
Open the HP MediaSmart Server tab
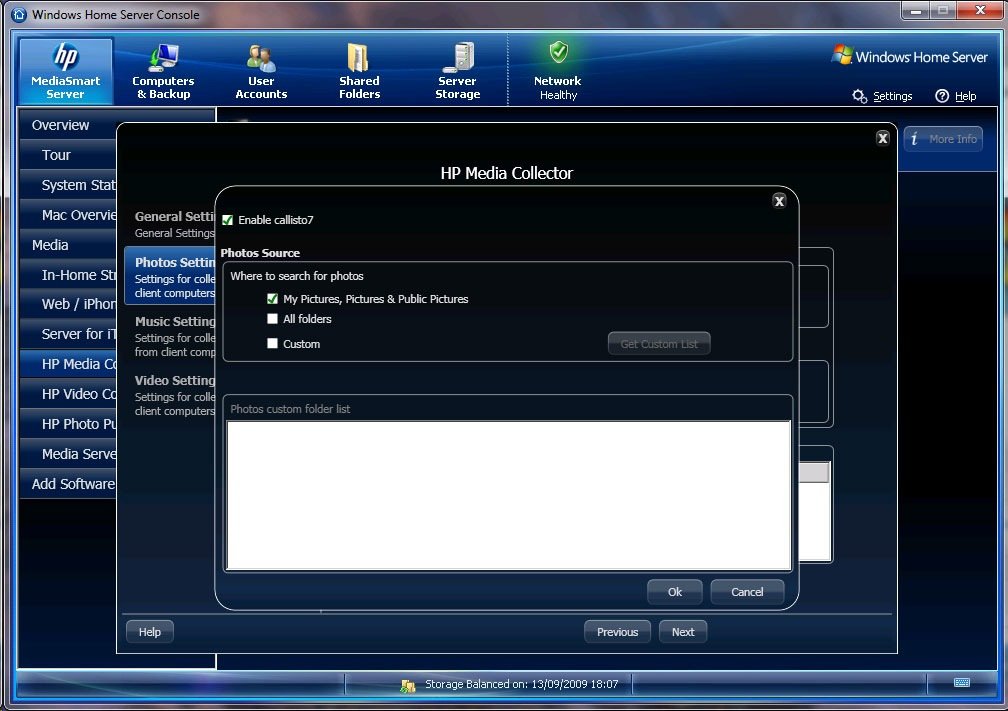66,71
